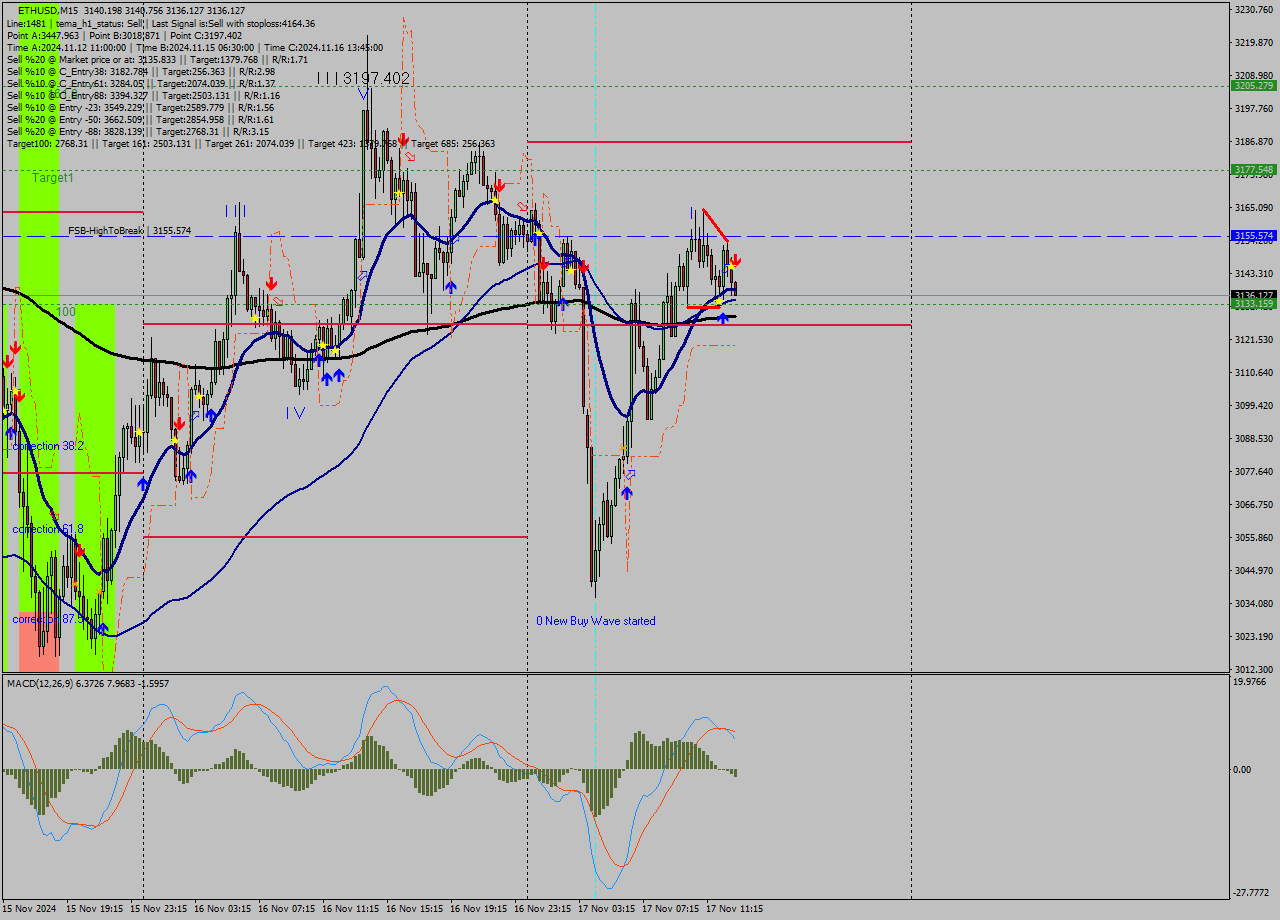Click the '17 Nov 11:15' time axis label
The image size is (1280, 920).
point(735,909)
